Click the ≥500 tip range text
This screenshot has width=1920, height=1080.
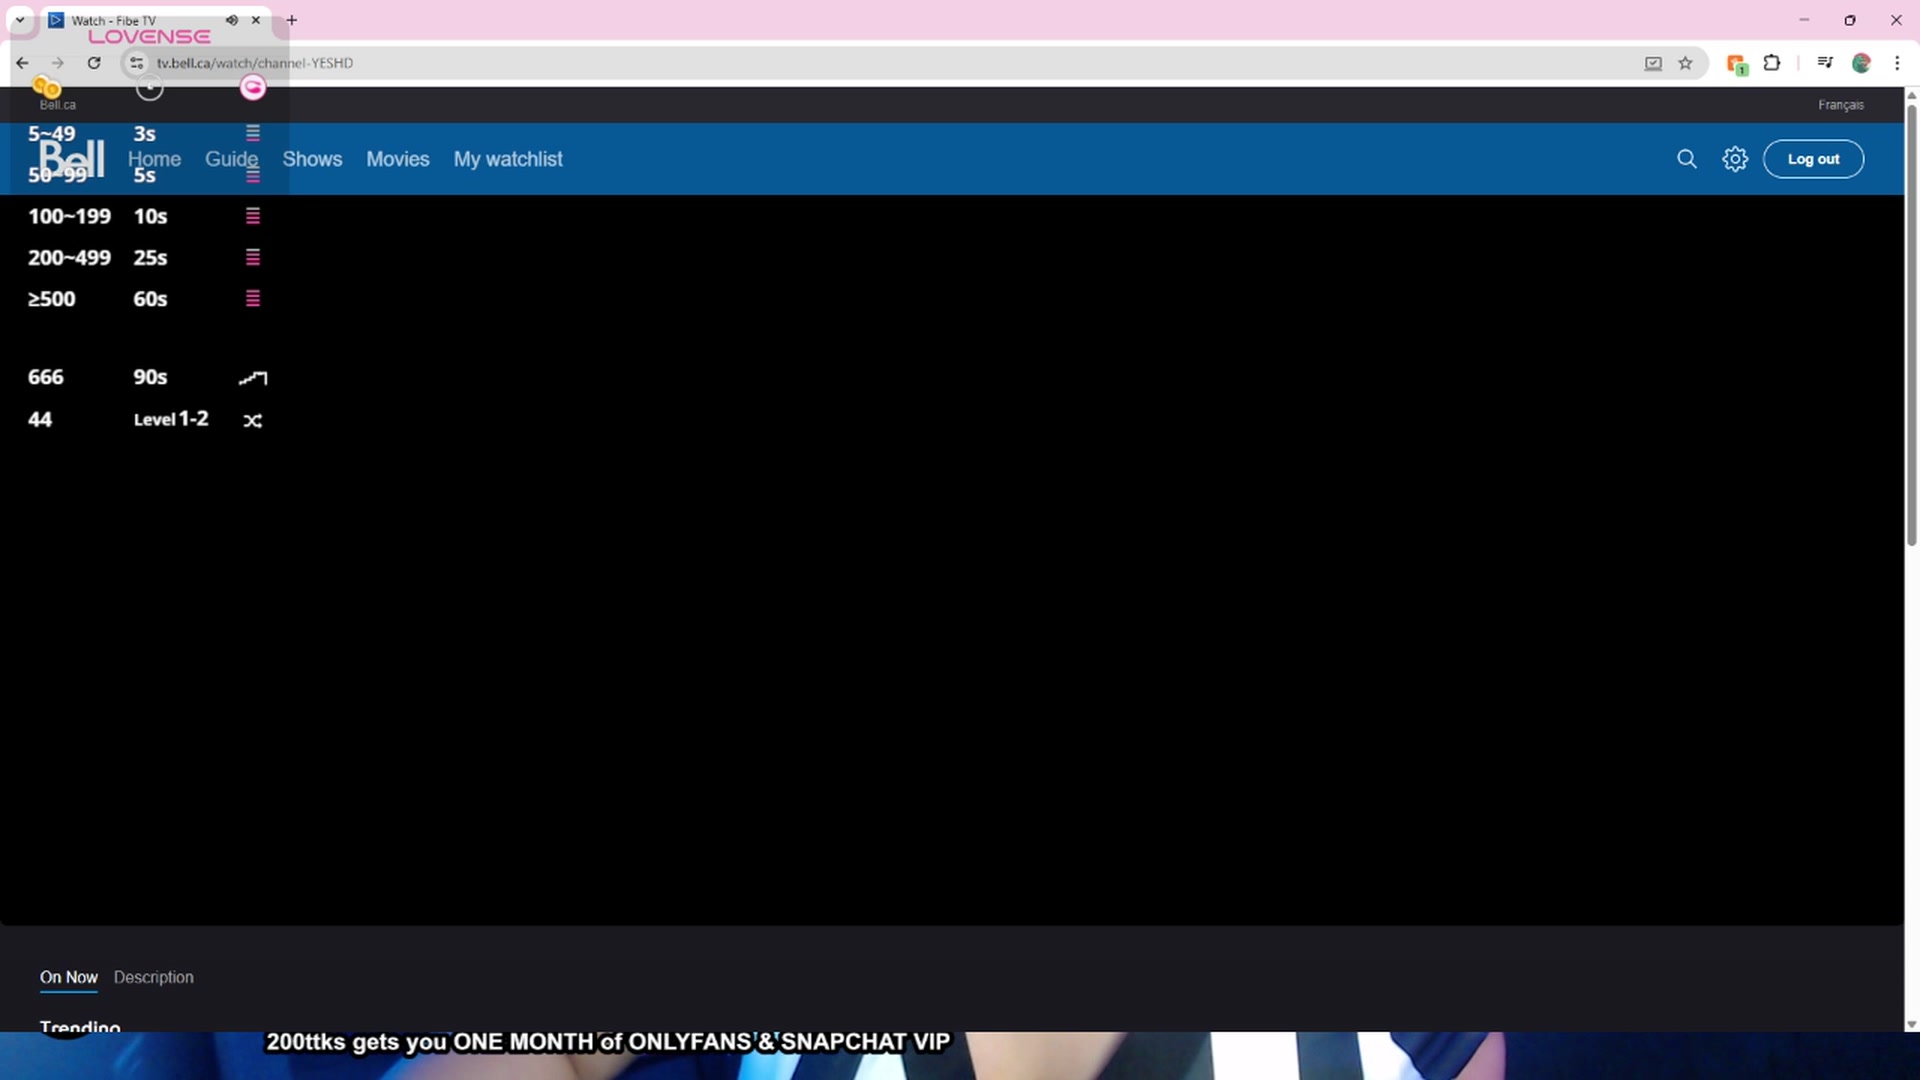tap(51, 299)
